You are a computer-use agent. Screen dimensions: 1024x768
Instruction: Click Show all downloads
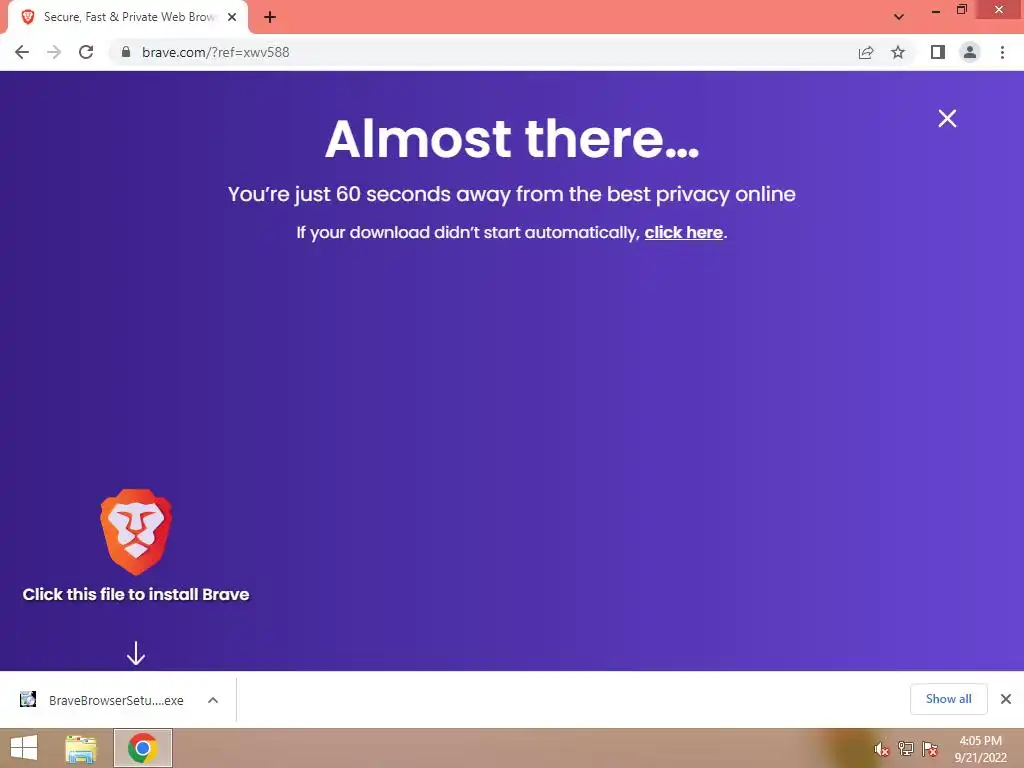tap(948, 699)
